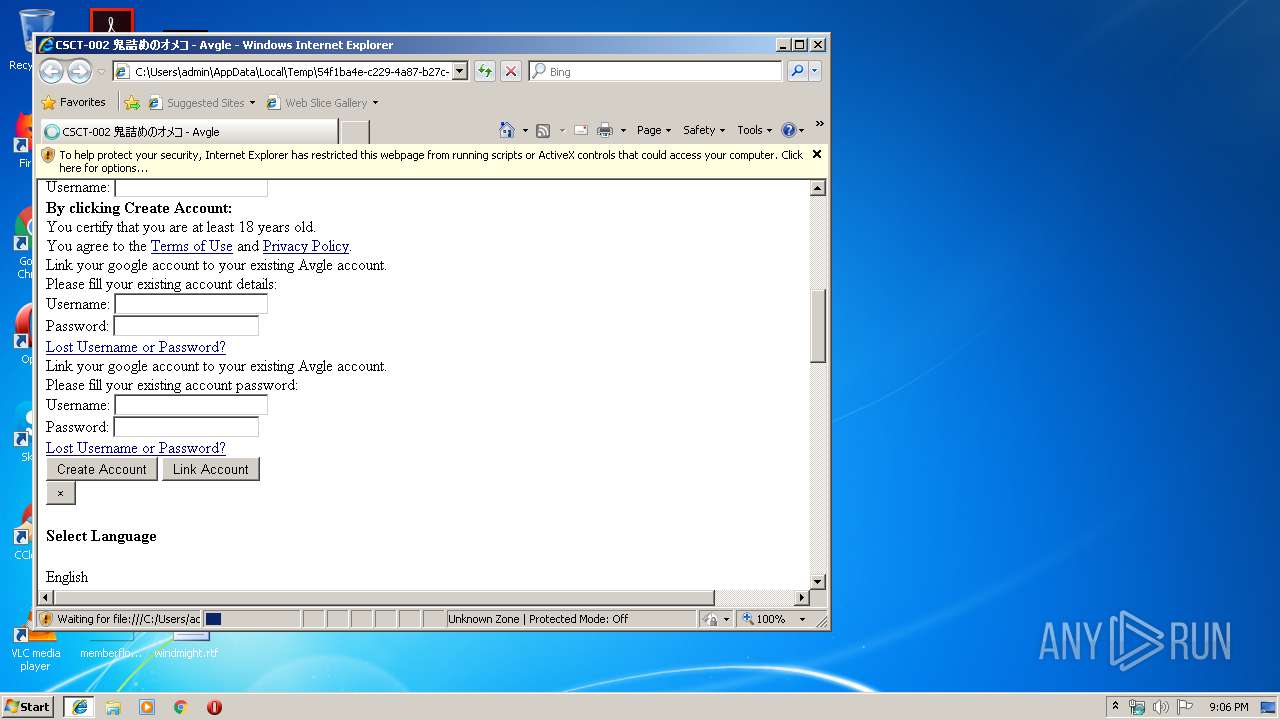The height and width of the screenshot is (720, 1280).
Task: Click the green Refresh page icon
Action: 485,71
